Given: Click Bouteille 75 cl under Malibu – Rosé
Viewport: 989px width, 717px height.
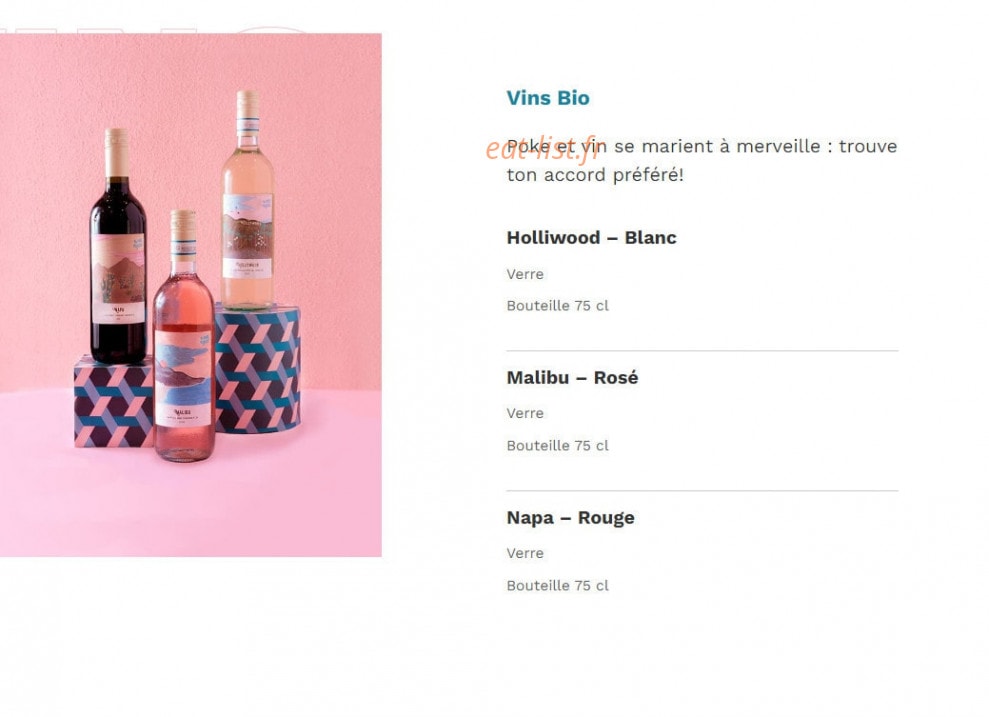Looking at the screenshot, I should point(558,446).
